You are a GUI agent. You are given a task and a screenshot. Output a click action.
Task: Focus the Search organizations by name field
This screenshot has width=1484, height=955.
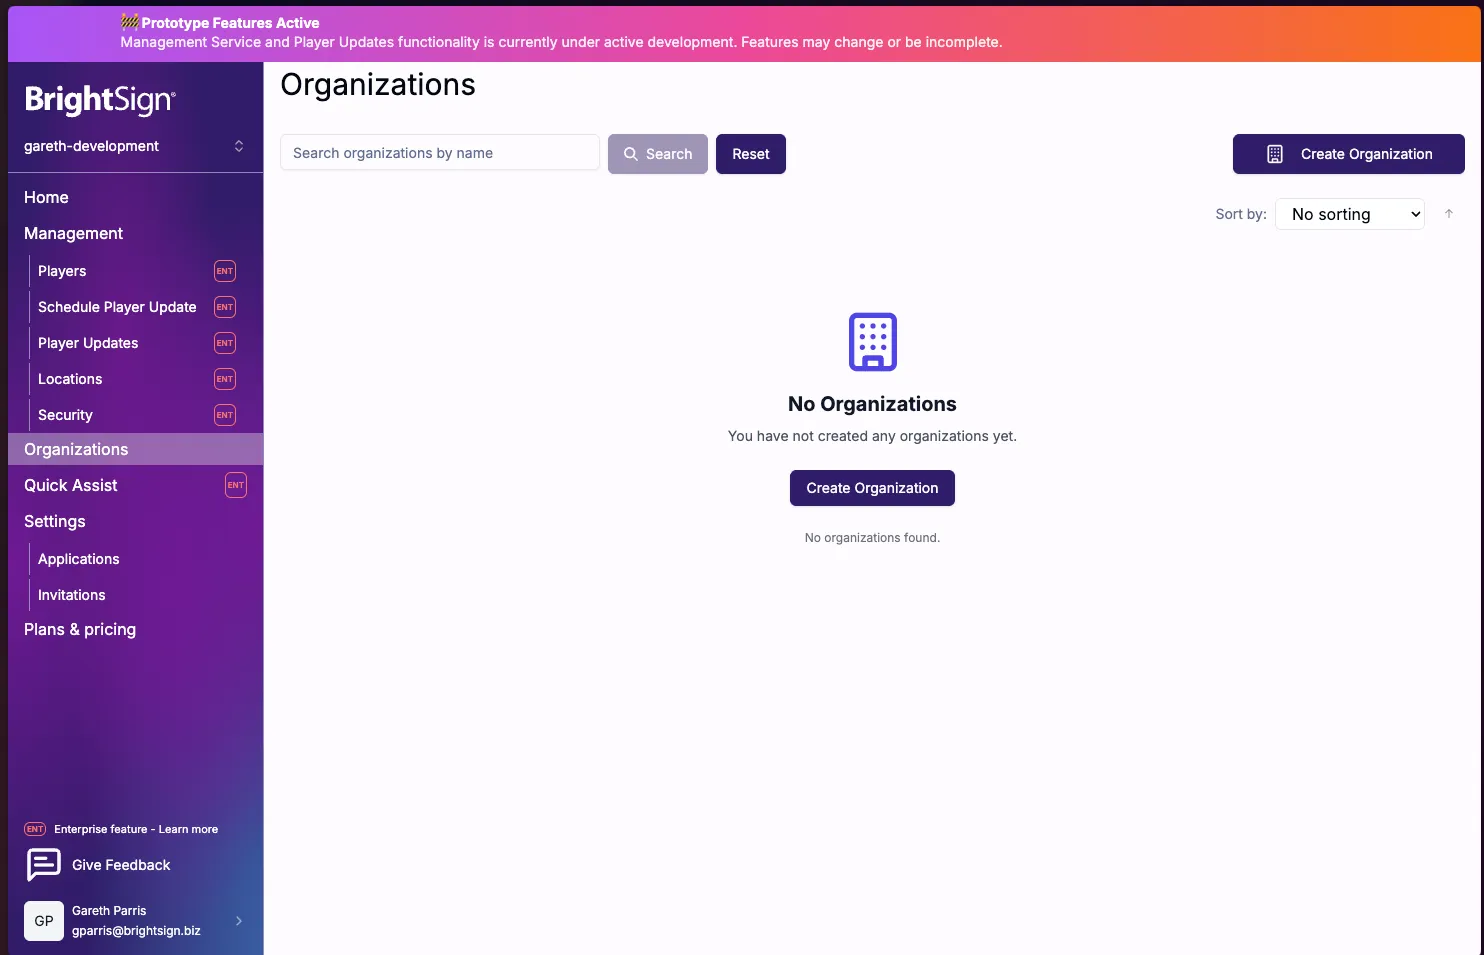click(x=440, y=153)
